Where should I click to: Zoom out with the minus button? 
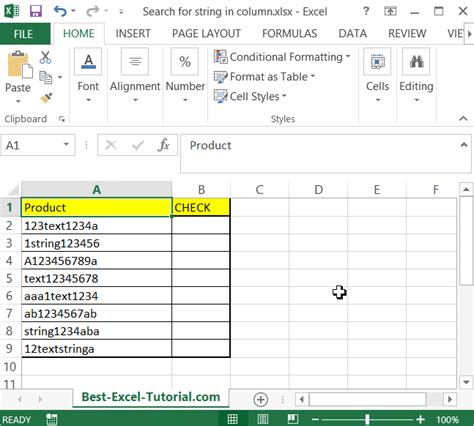(x=315, y=419)
